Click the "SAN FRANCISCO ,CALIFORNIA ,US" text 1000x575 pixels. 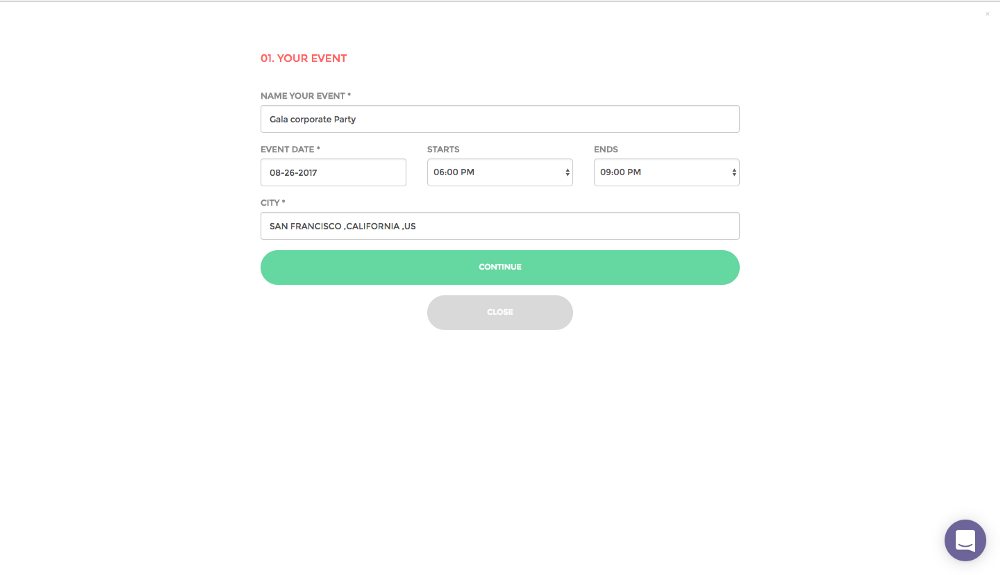[x=342, y=226]
